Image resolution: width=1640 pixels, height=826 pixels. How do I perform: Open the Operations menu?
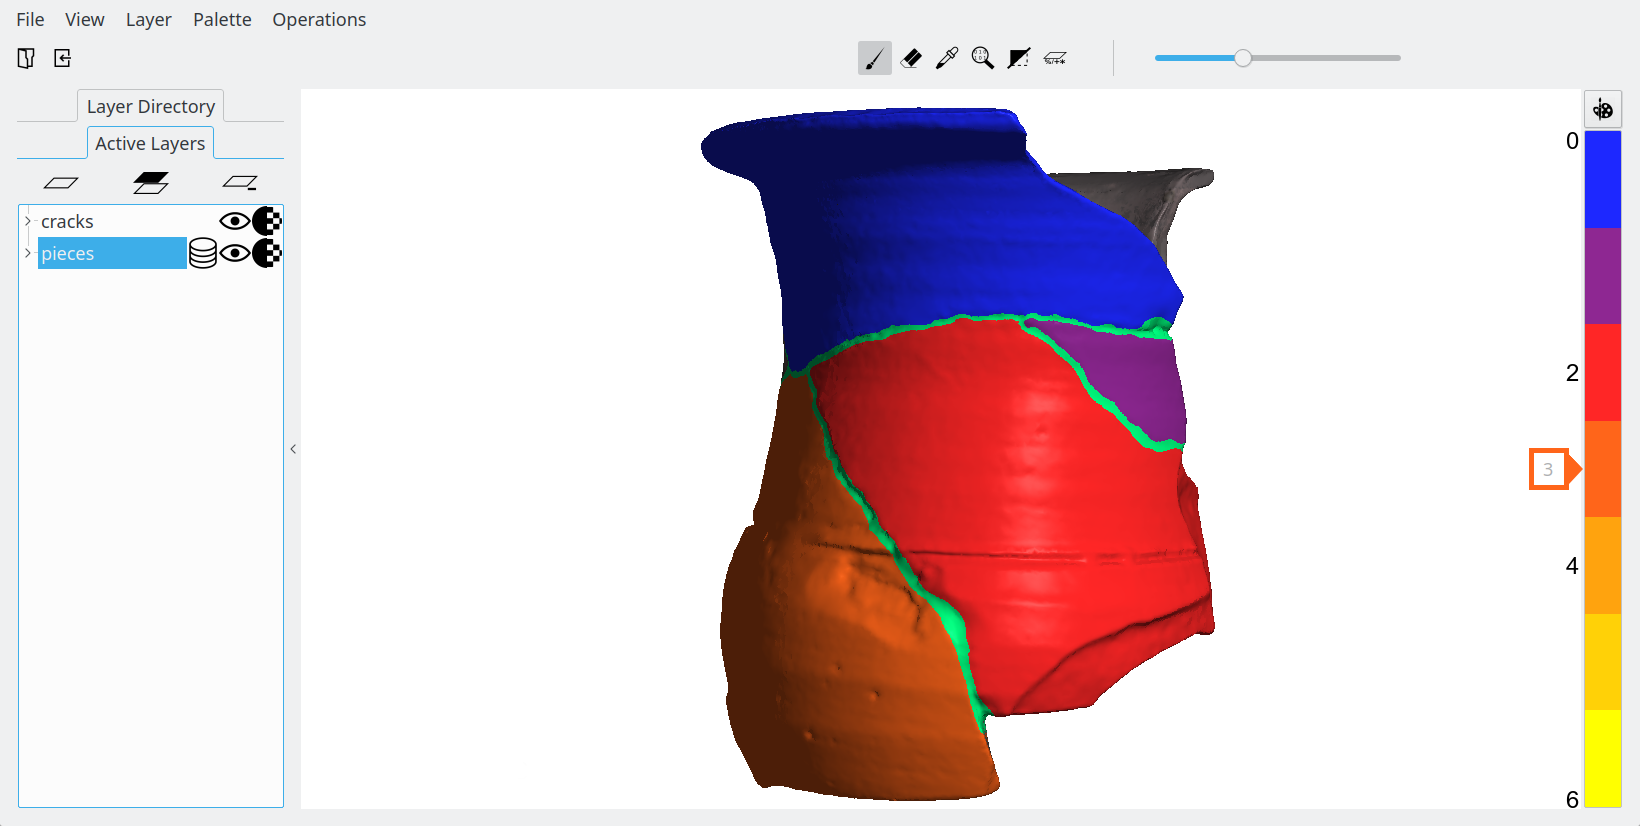click(319, 20)
